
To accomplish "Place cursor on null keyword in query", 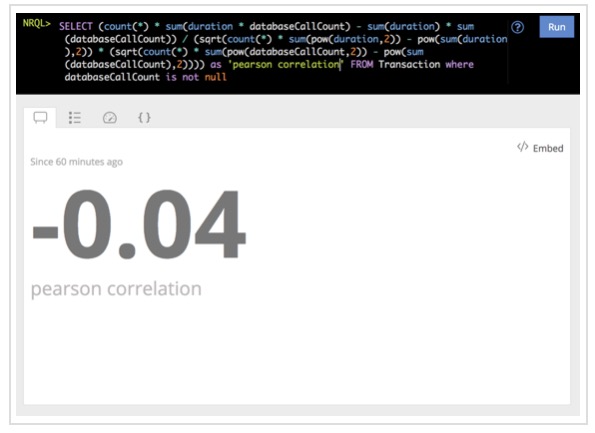I will 216,77.
